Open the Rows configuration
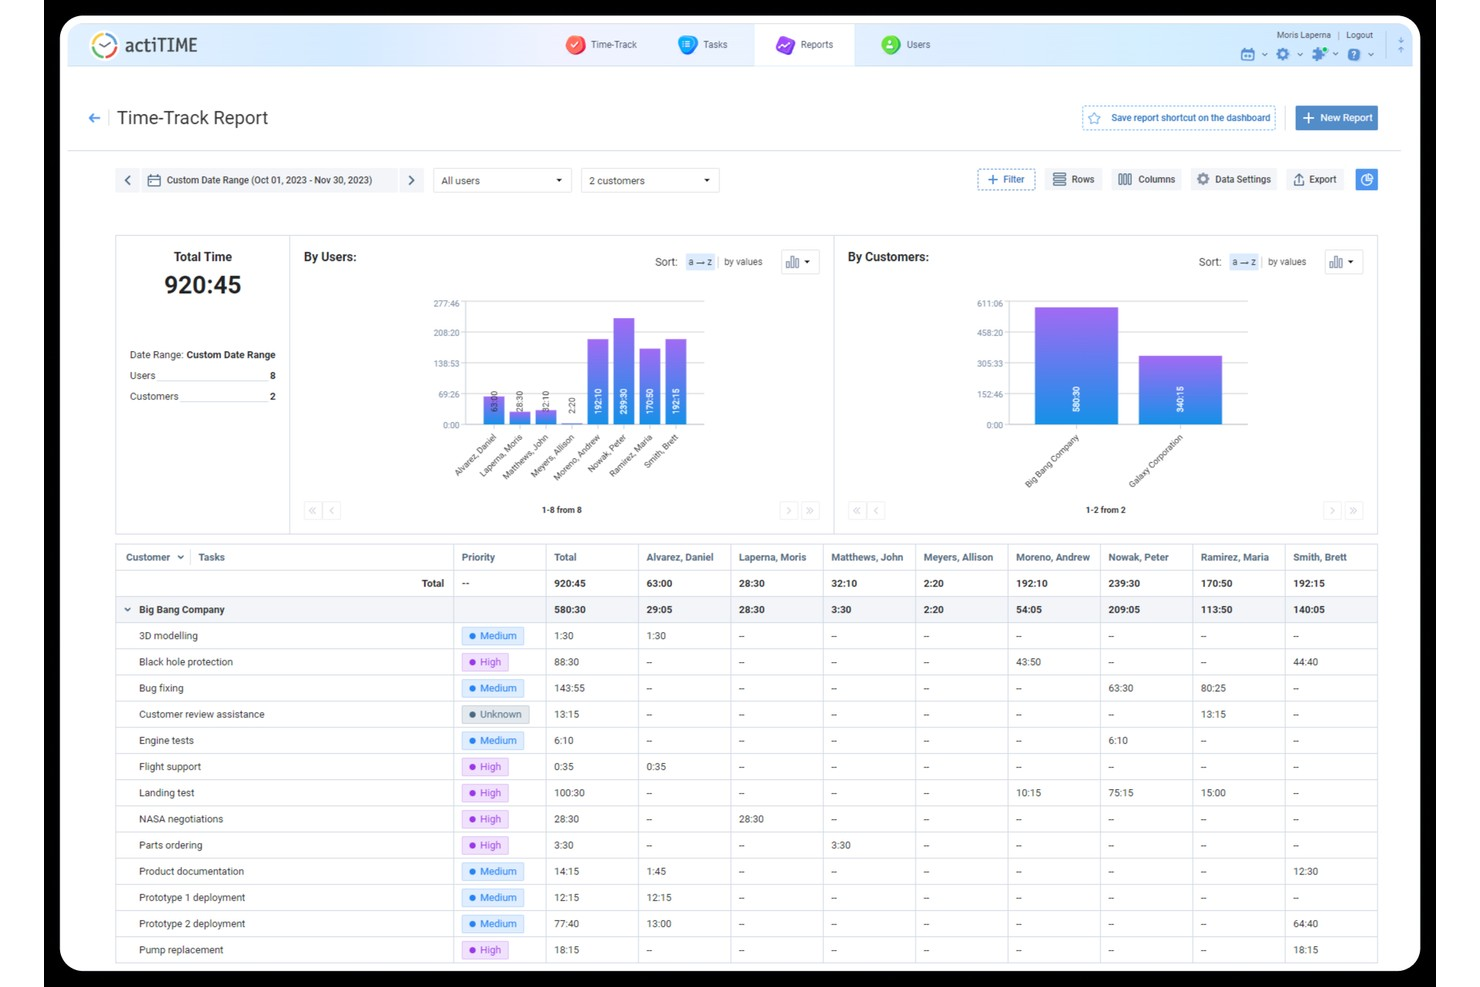 point(1073,180)
